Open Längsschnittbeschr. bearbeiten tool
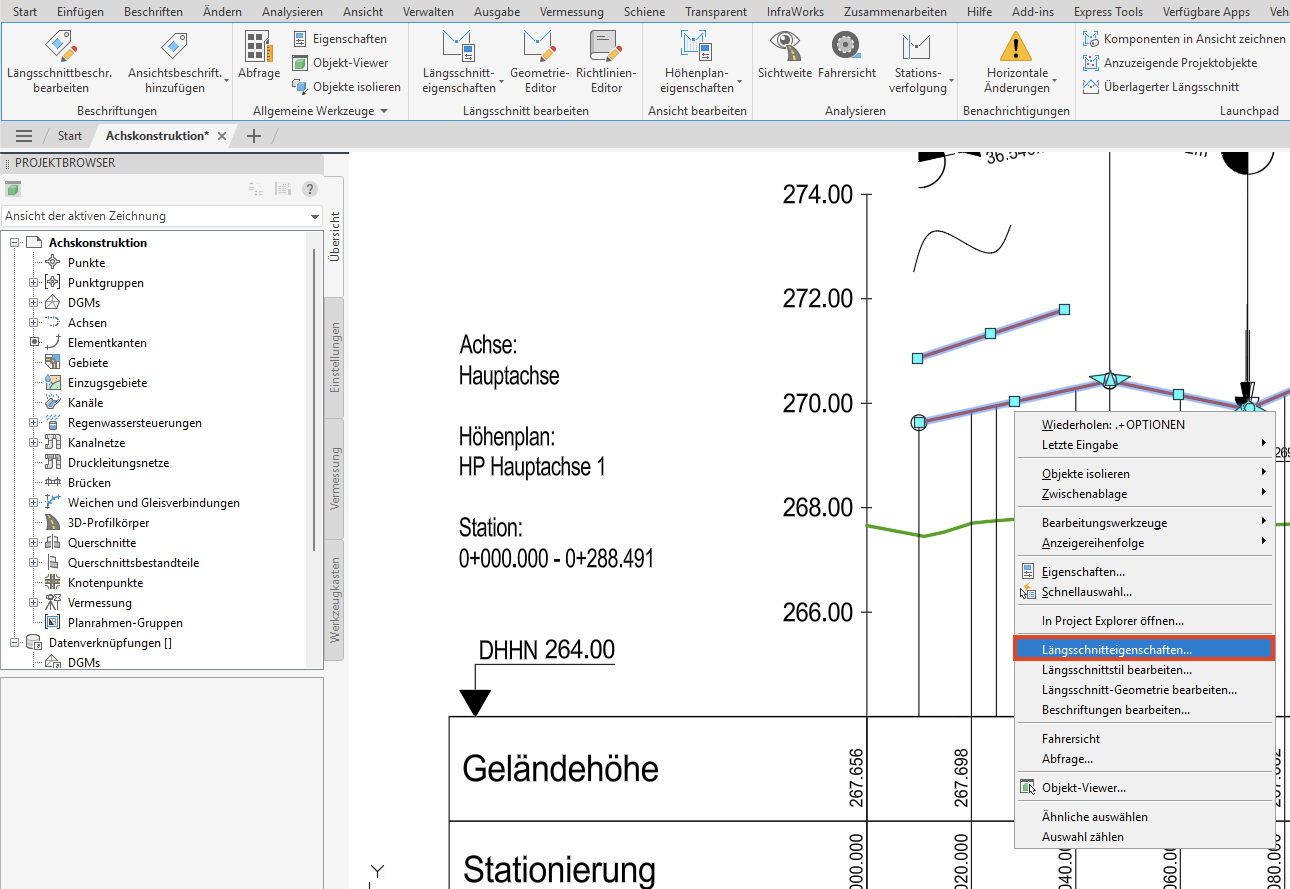 point(60,62)
